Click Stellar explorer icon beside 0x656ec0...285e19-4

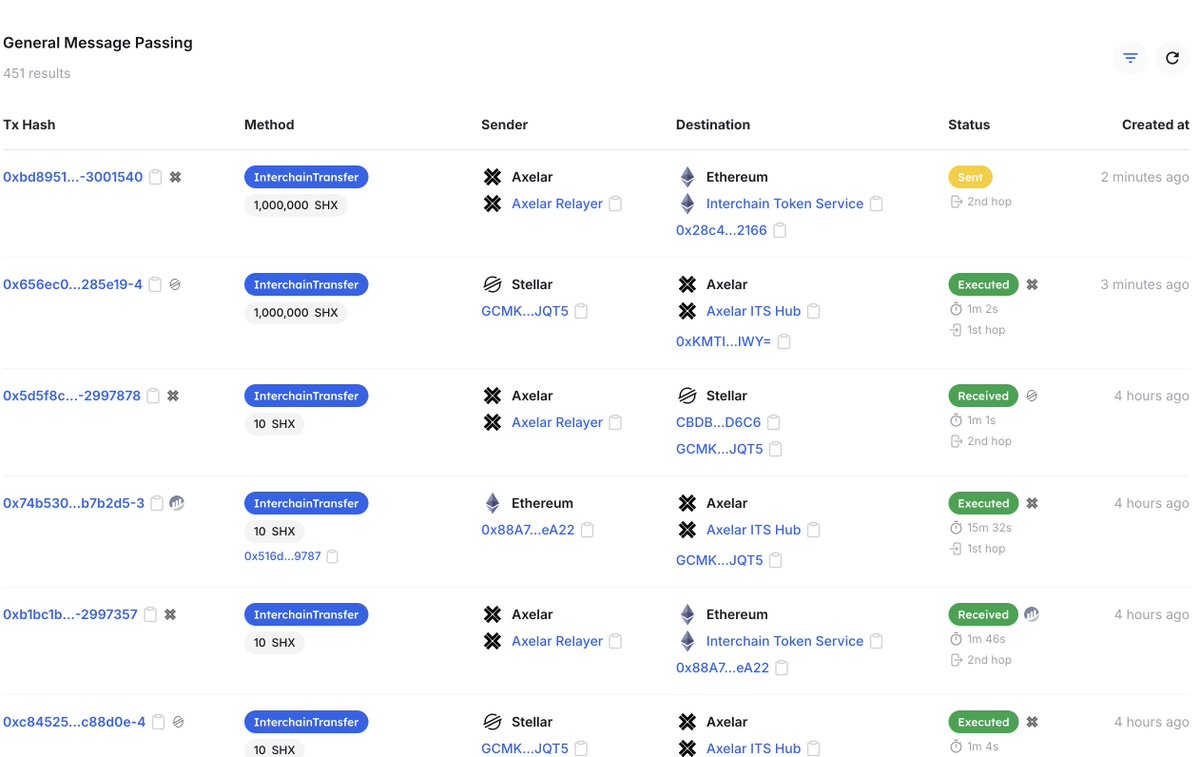(x=175, y=285)
